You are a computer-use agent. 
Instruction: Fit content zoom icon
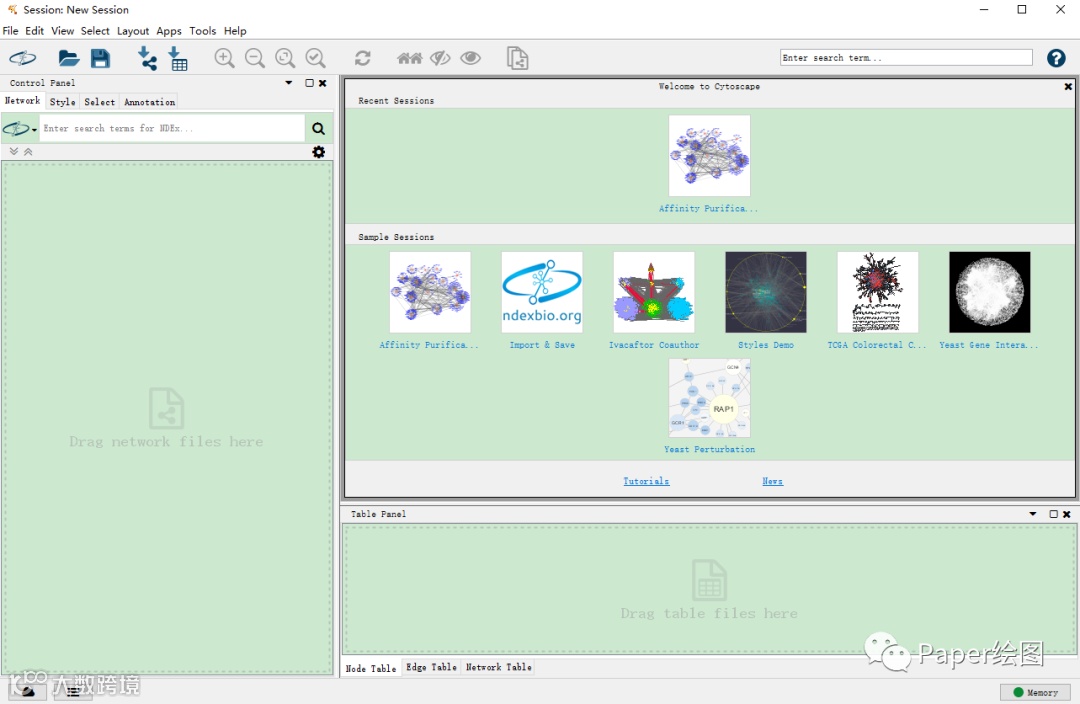[x=285, y=58]
